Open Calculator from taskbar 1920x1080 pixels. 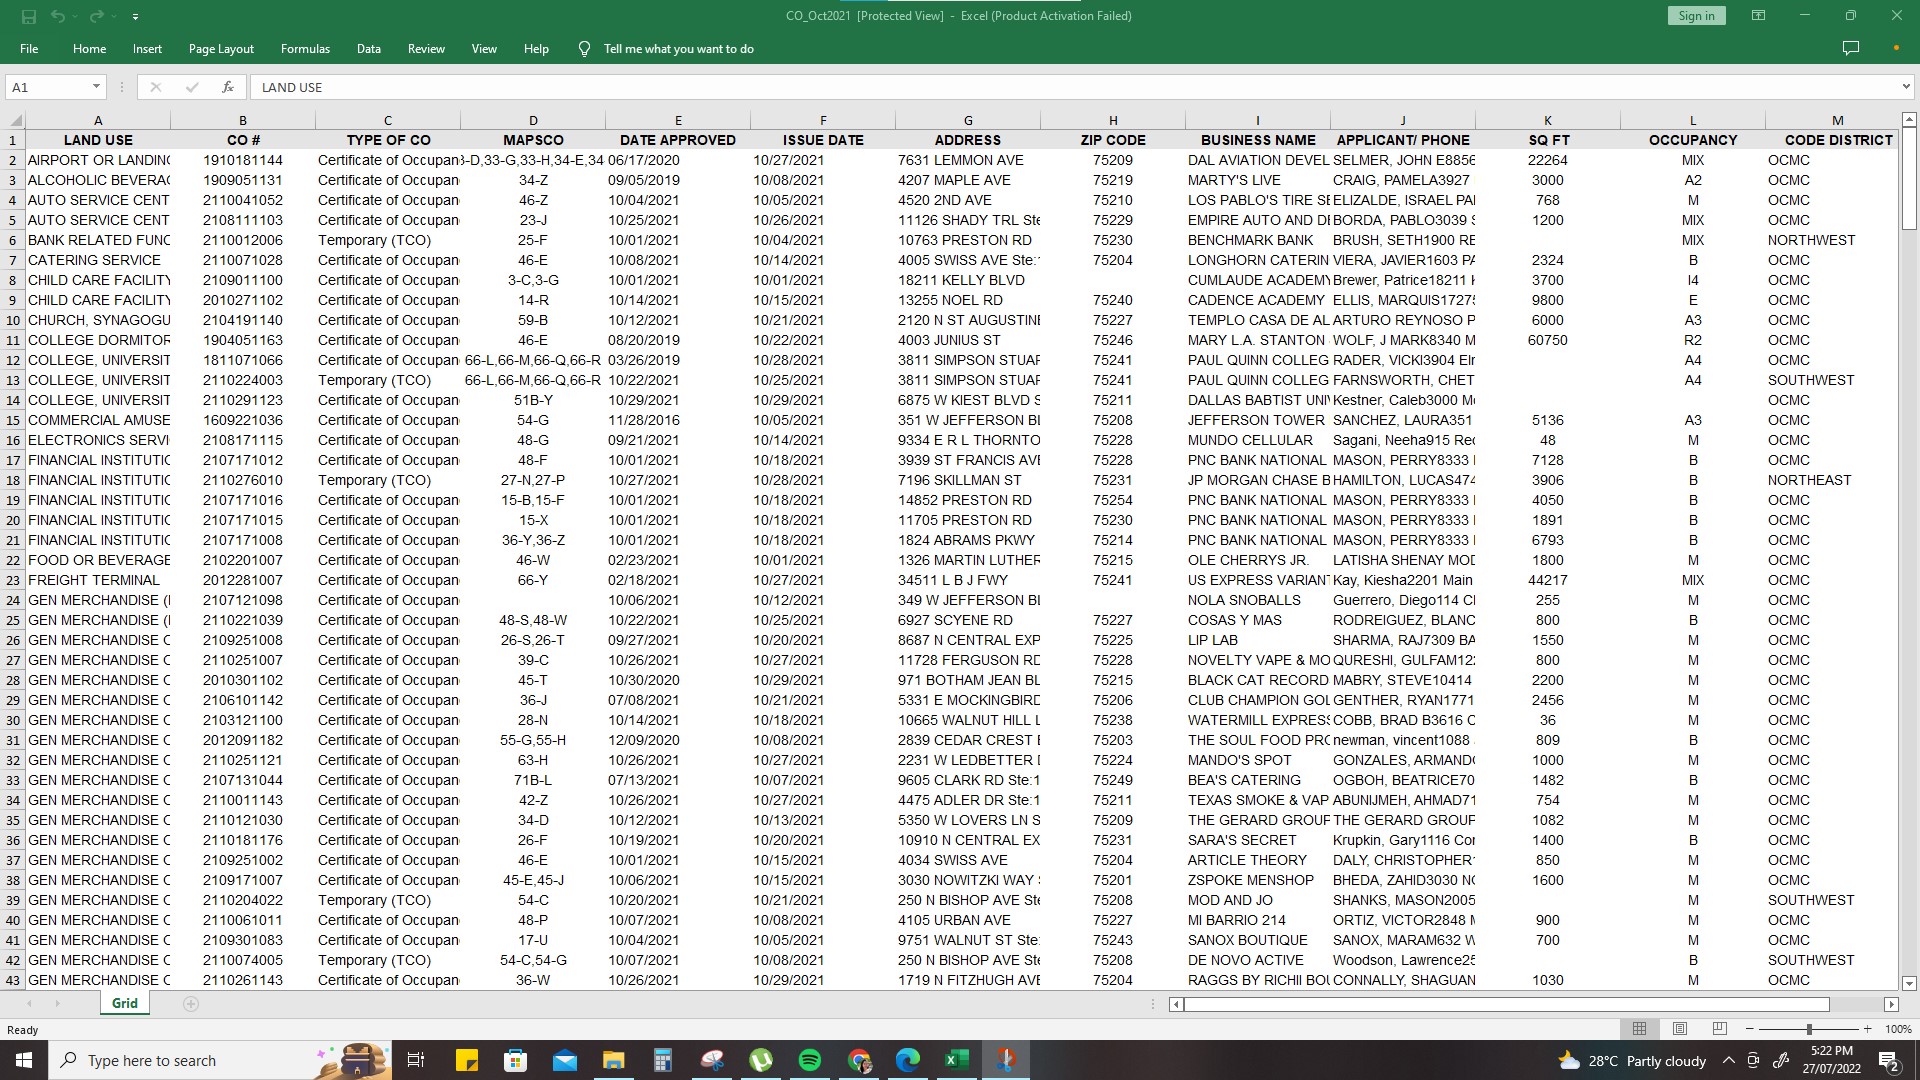(662, 1060)
